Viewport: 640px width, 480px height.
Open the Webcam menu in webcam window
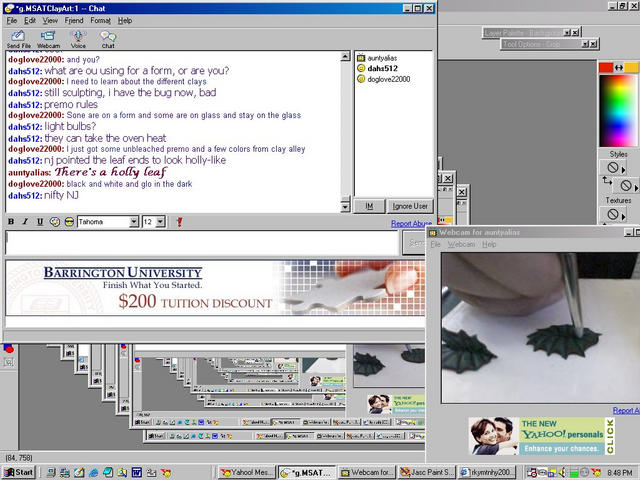point(461,244)
